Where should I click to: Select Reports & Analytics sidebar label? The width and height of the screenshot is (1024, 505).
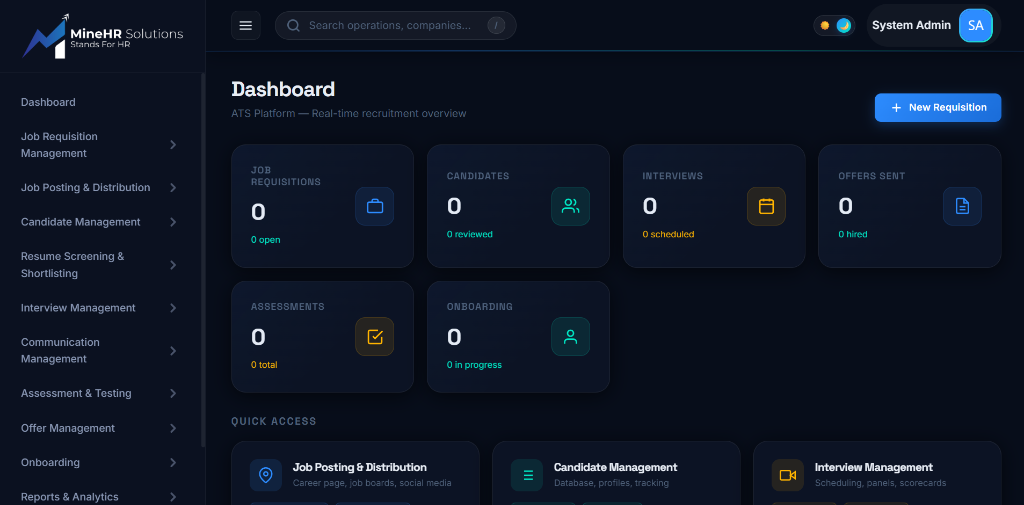70,497
